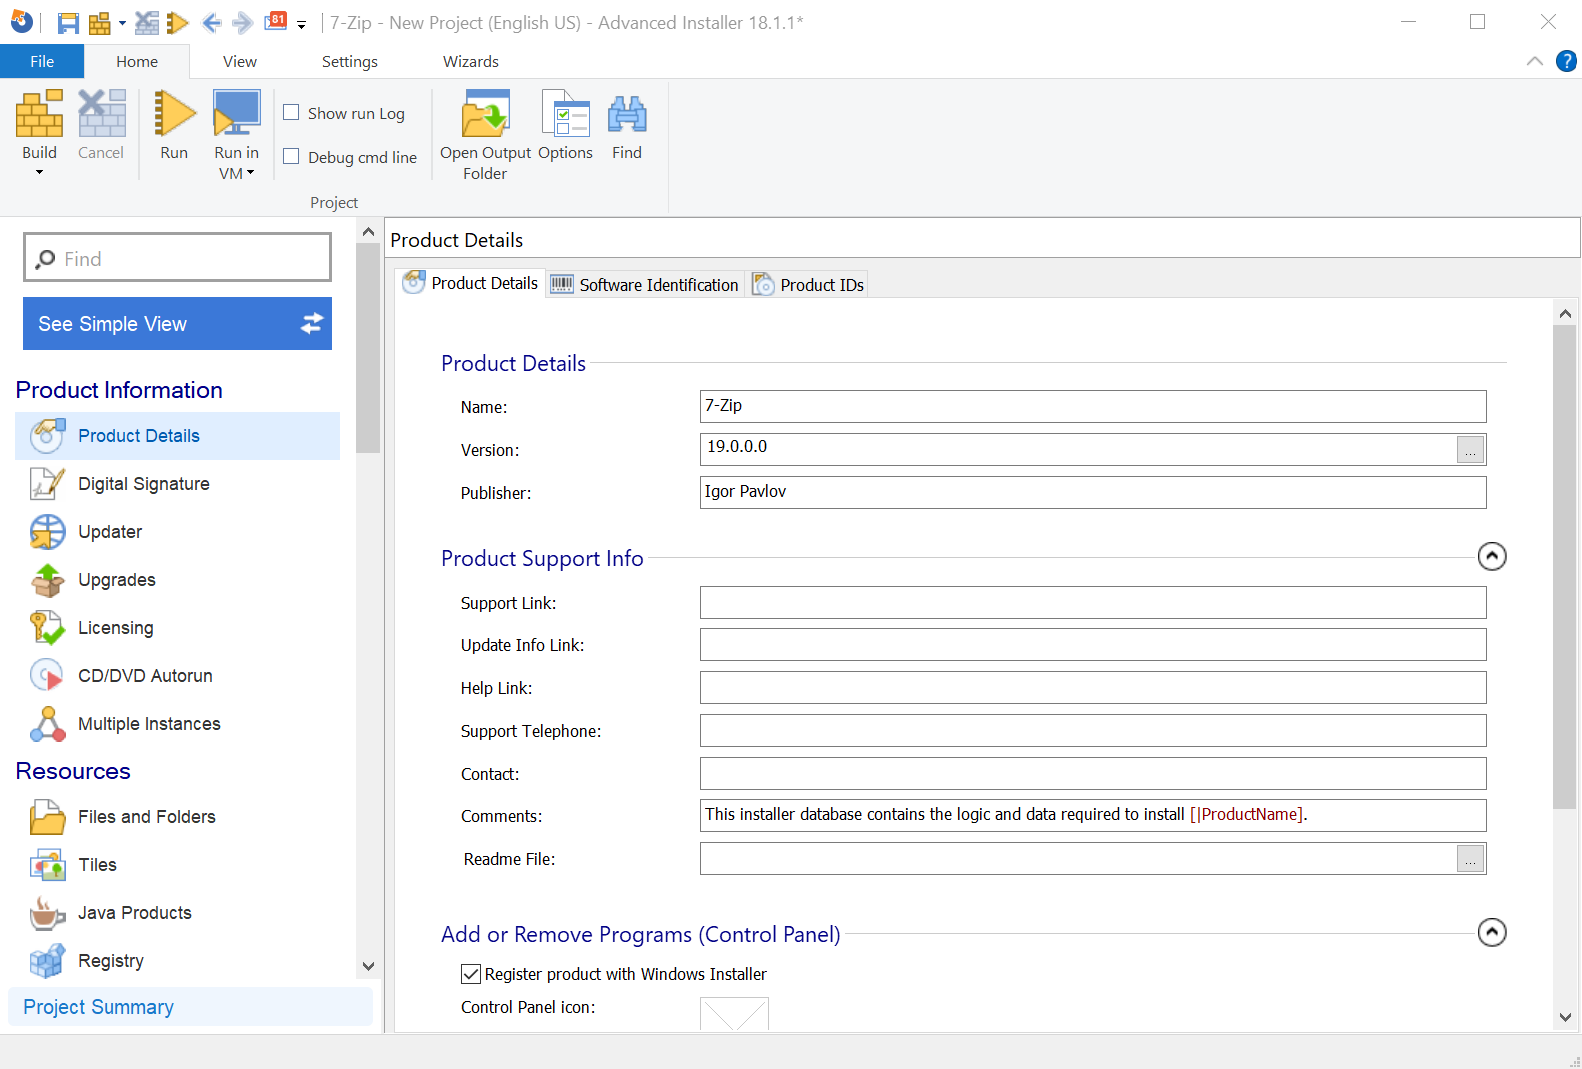
Task: Open the File menu
Action: (x=42, y=61)
